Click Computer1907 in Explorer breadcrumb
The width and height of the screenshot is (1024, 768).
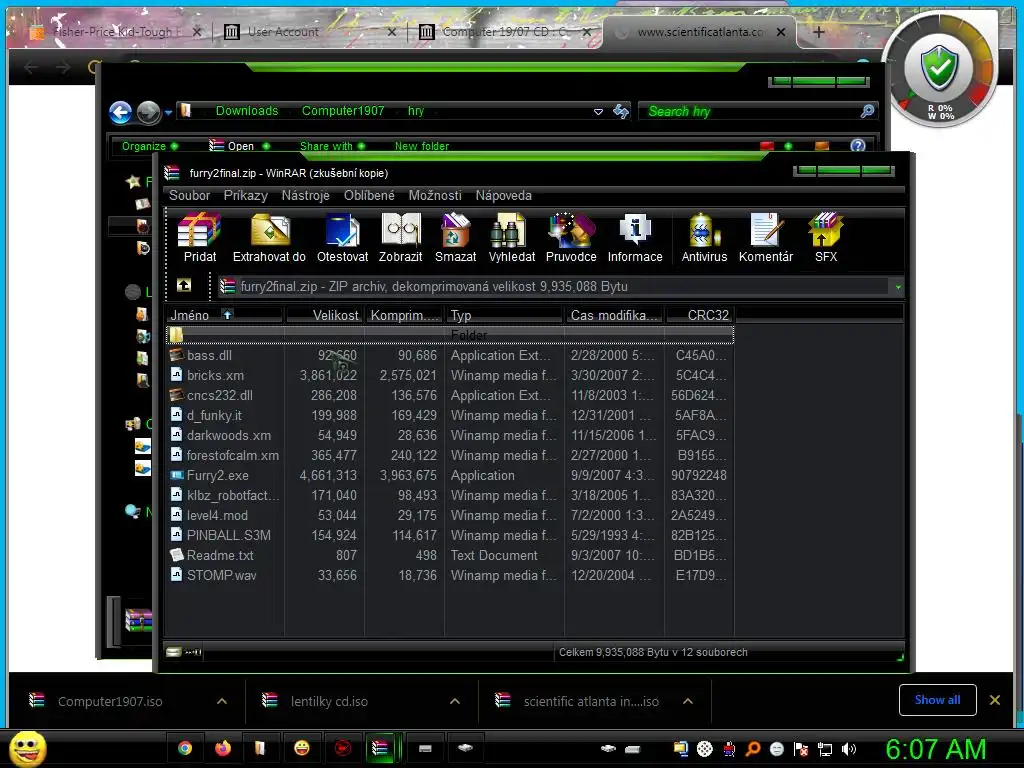[343, 111]
